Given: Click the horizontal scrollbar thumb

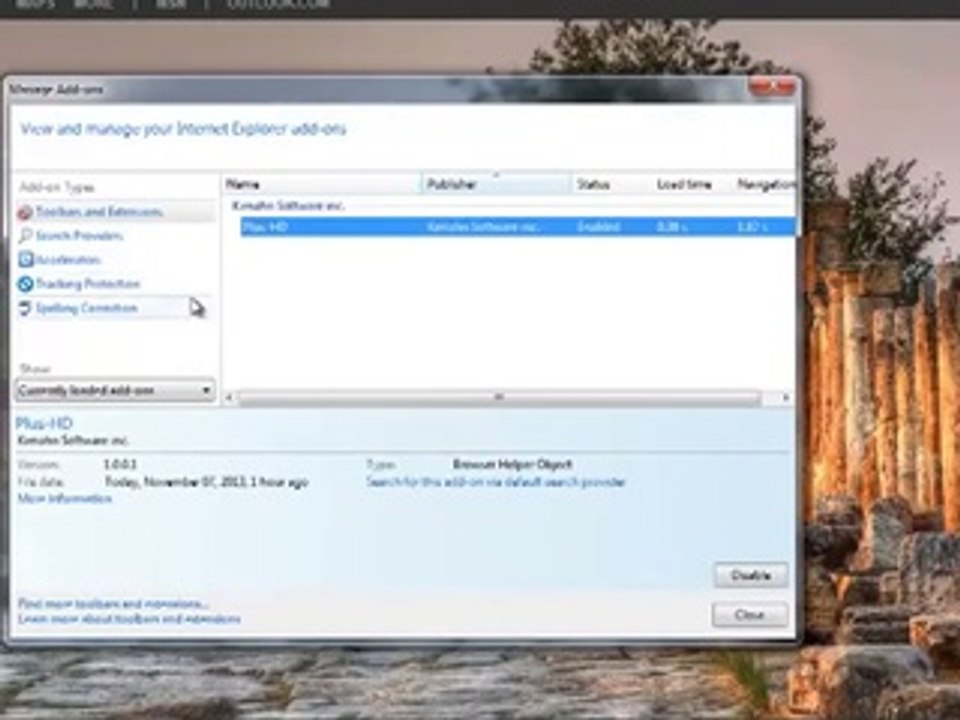Looking at the screenshot, I should [x=499, y=397].
